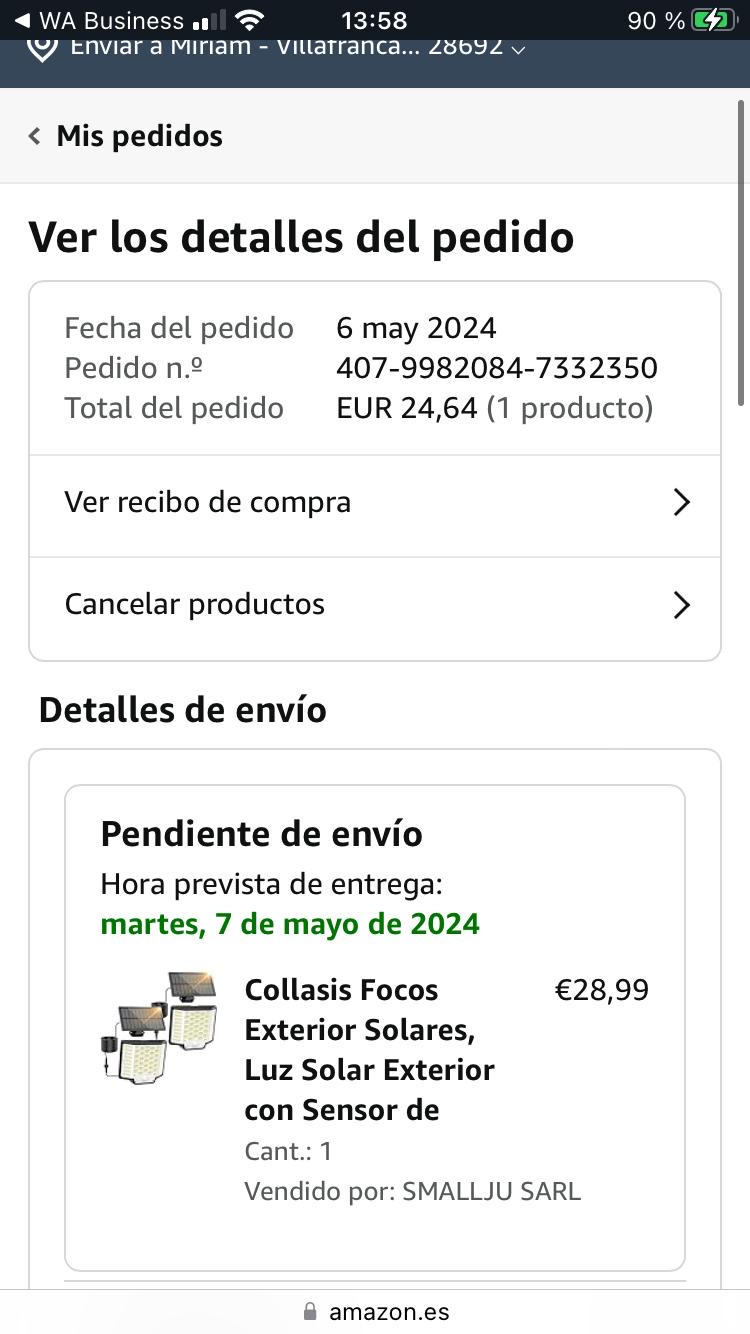Image resolution: width=750 pixels, height=1334 pixels.
Task: Tap the Wi-Fi status icon
Action: [249, 20]
